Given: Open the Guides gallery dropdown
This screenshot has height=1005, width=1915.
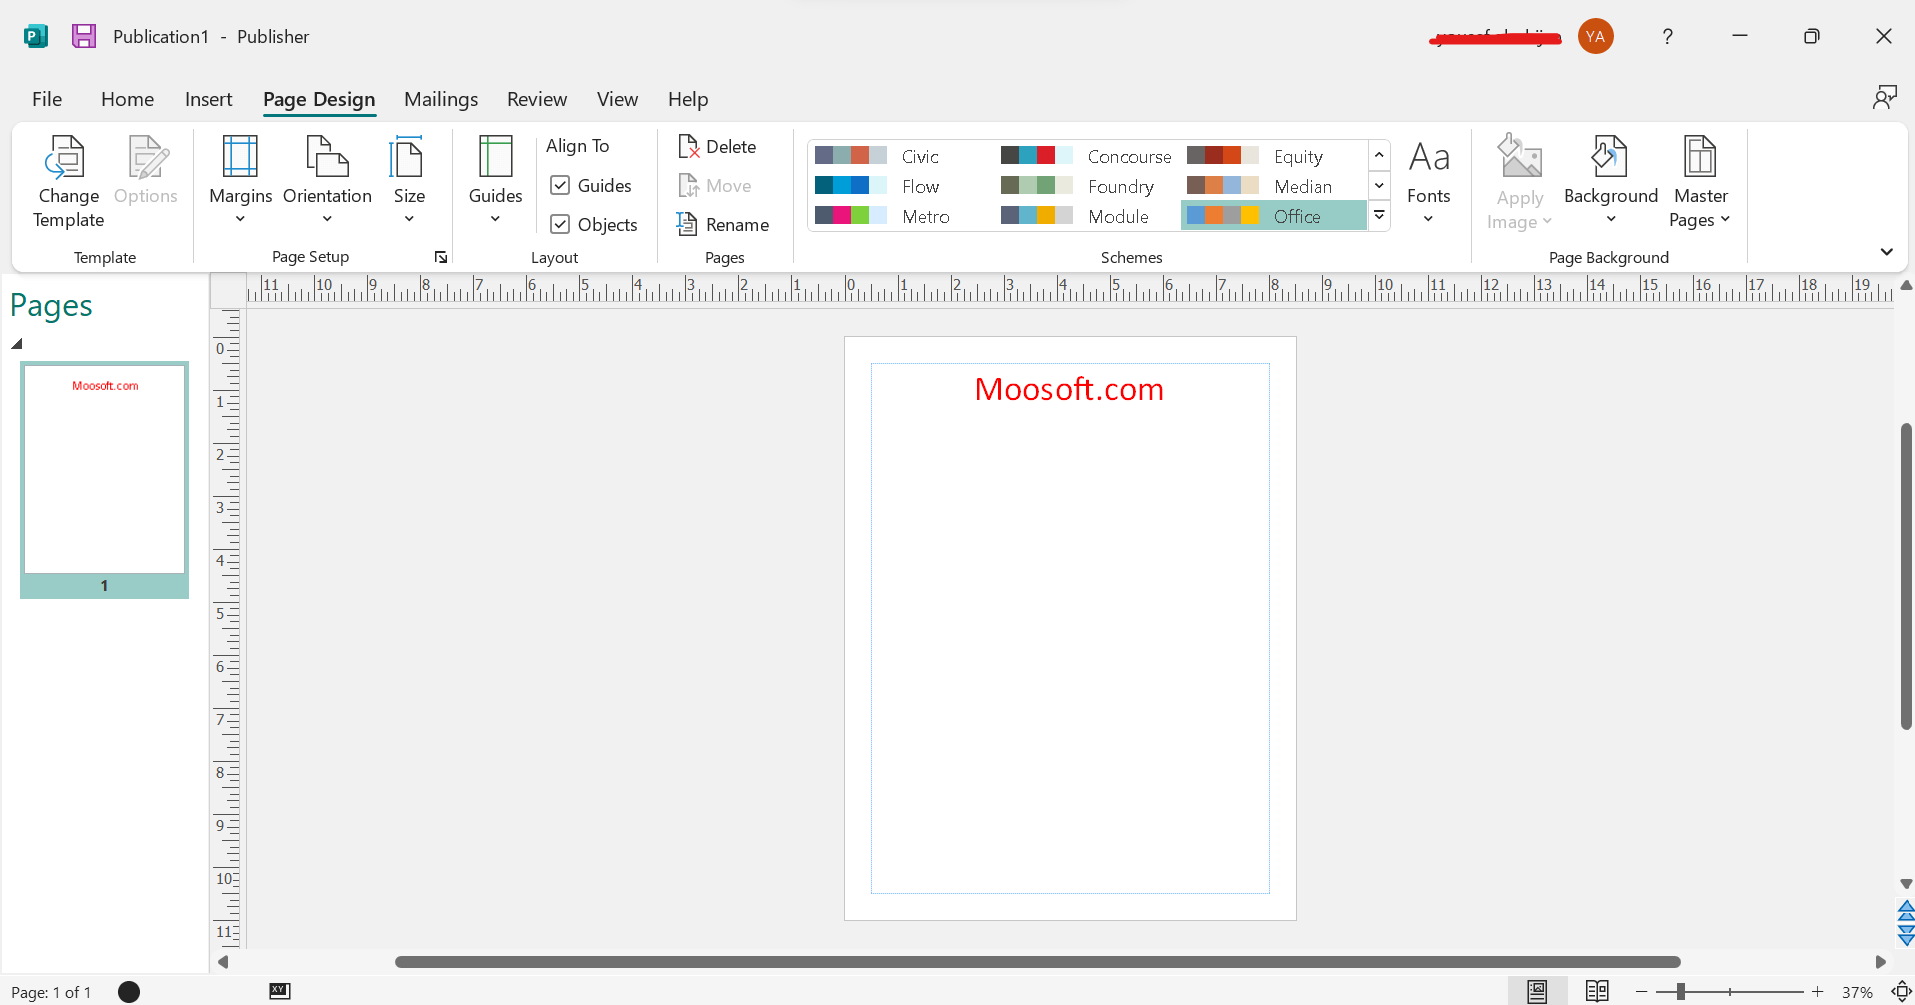Looking at the screenshot, I should [495, 182].
